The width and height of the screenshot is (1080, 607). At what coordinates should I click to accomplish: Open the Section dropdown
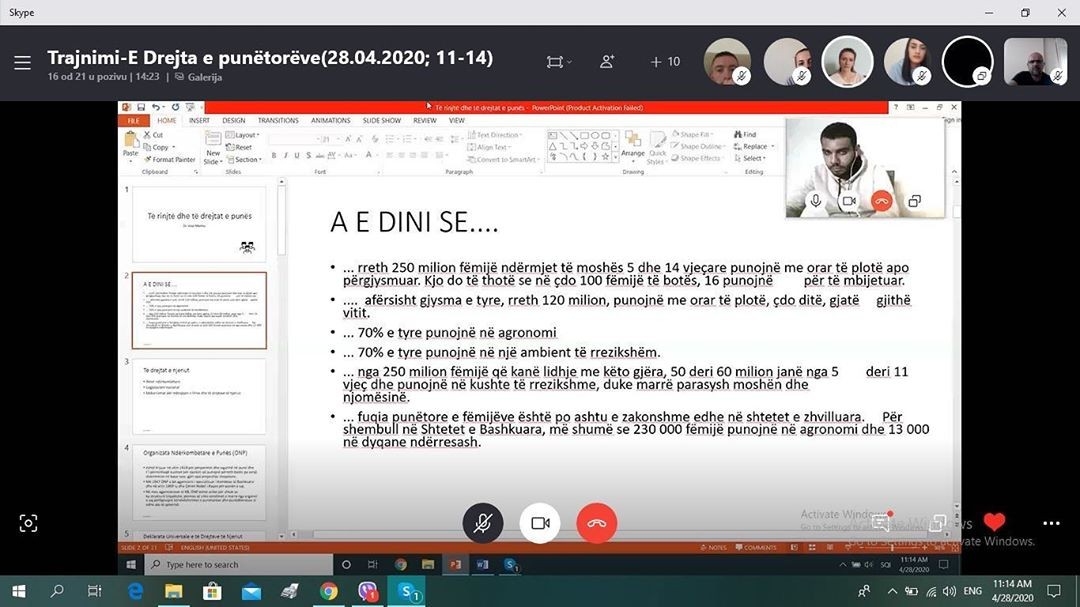[244, 160]
